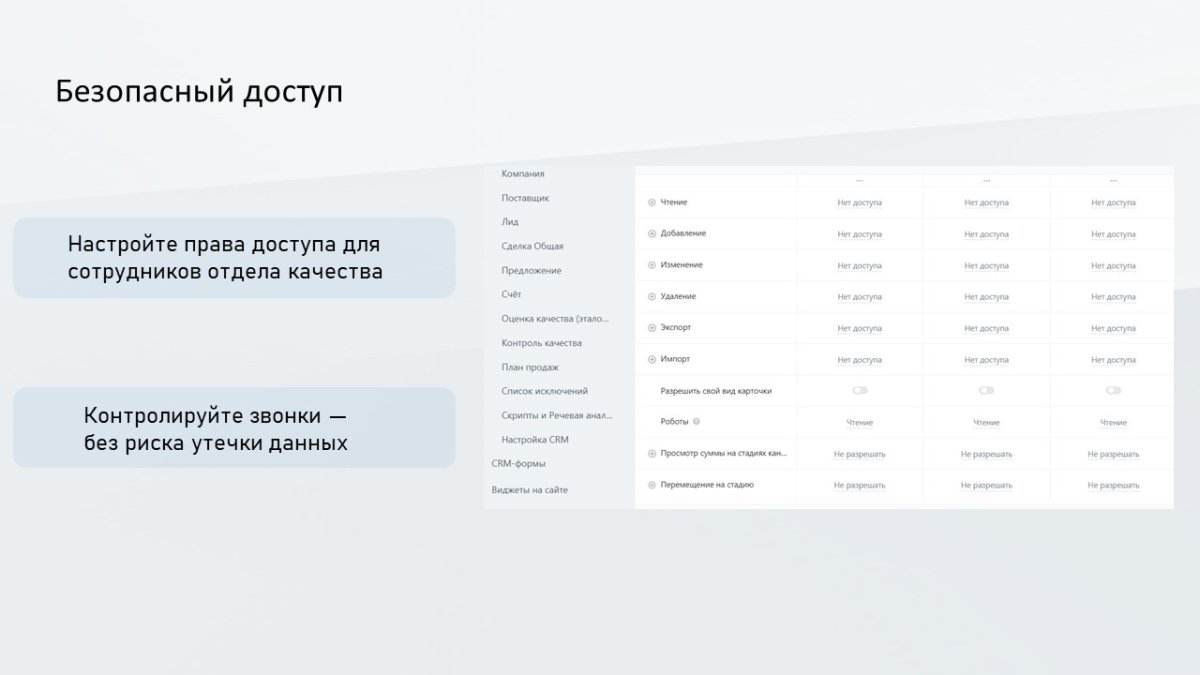
Task: Open Не разрешать dropdown for Перемещение на стадию
Action: pos(863,484)
